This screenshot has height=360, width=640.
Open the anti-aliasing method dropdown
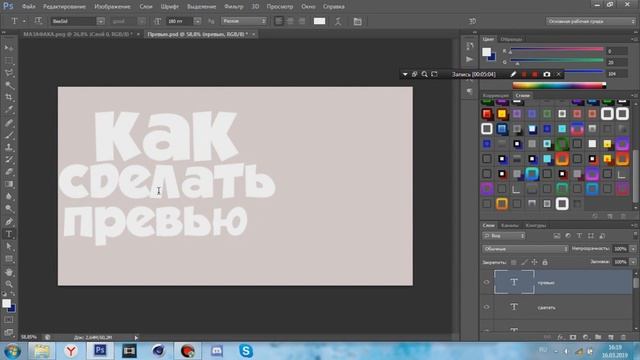click(x=244, y=21)
